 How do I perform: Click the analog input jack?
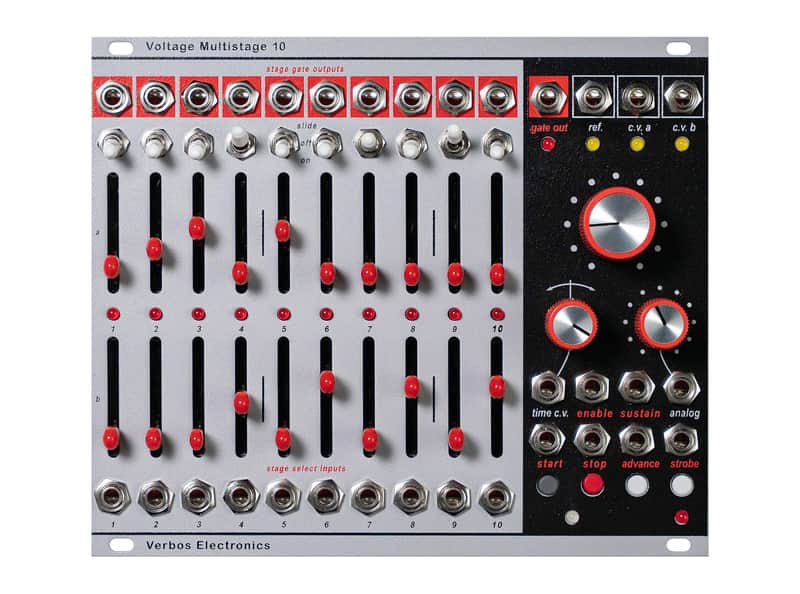pos(682,388)
